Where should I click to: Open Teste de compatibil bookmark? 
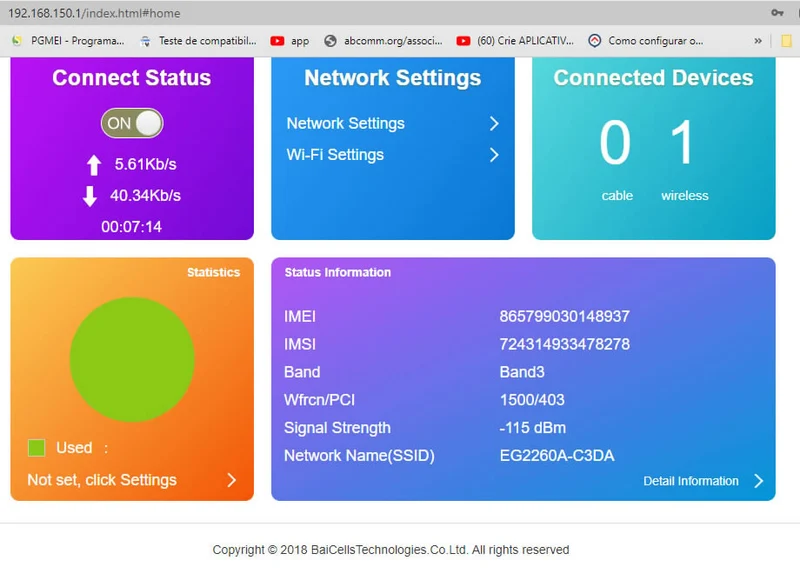[x=198, y=41]
